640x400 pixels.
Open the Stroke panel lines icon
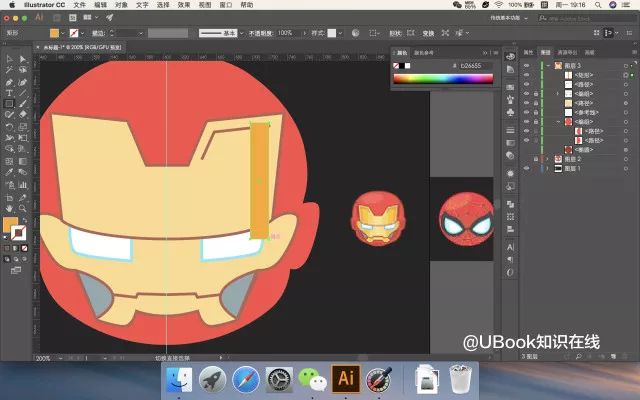(x=510, y=130)
